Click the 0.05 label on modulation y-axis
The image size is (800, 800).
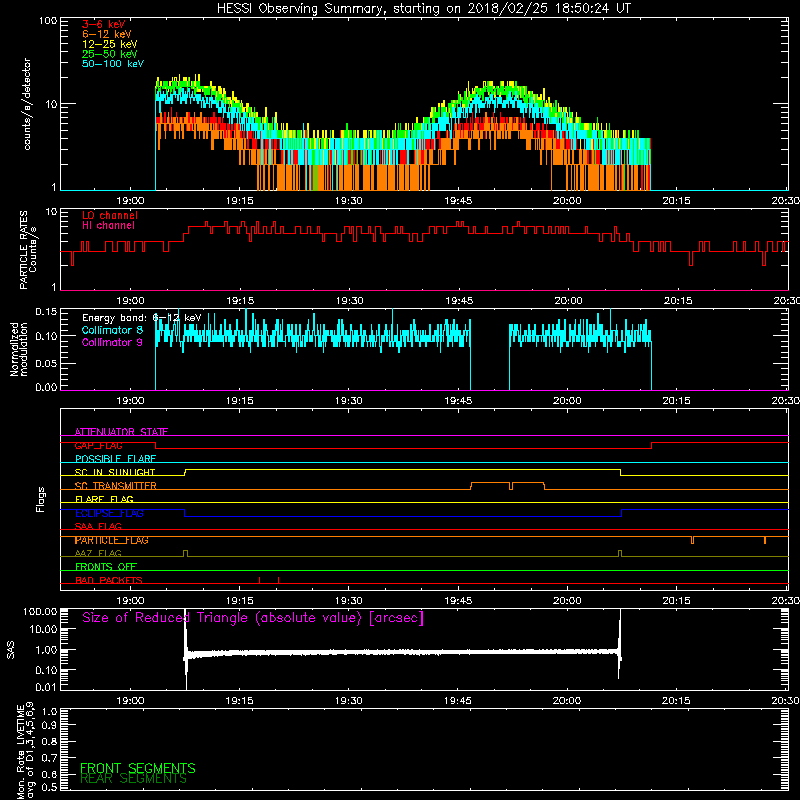coord(46,363)
